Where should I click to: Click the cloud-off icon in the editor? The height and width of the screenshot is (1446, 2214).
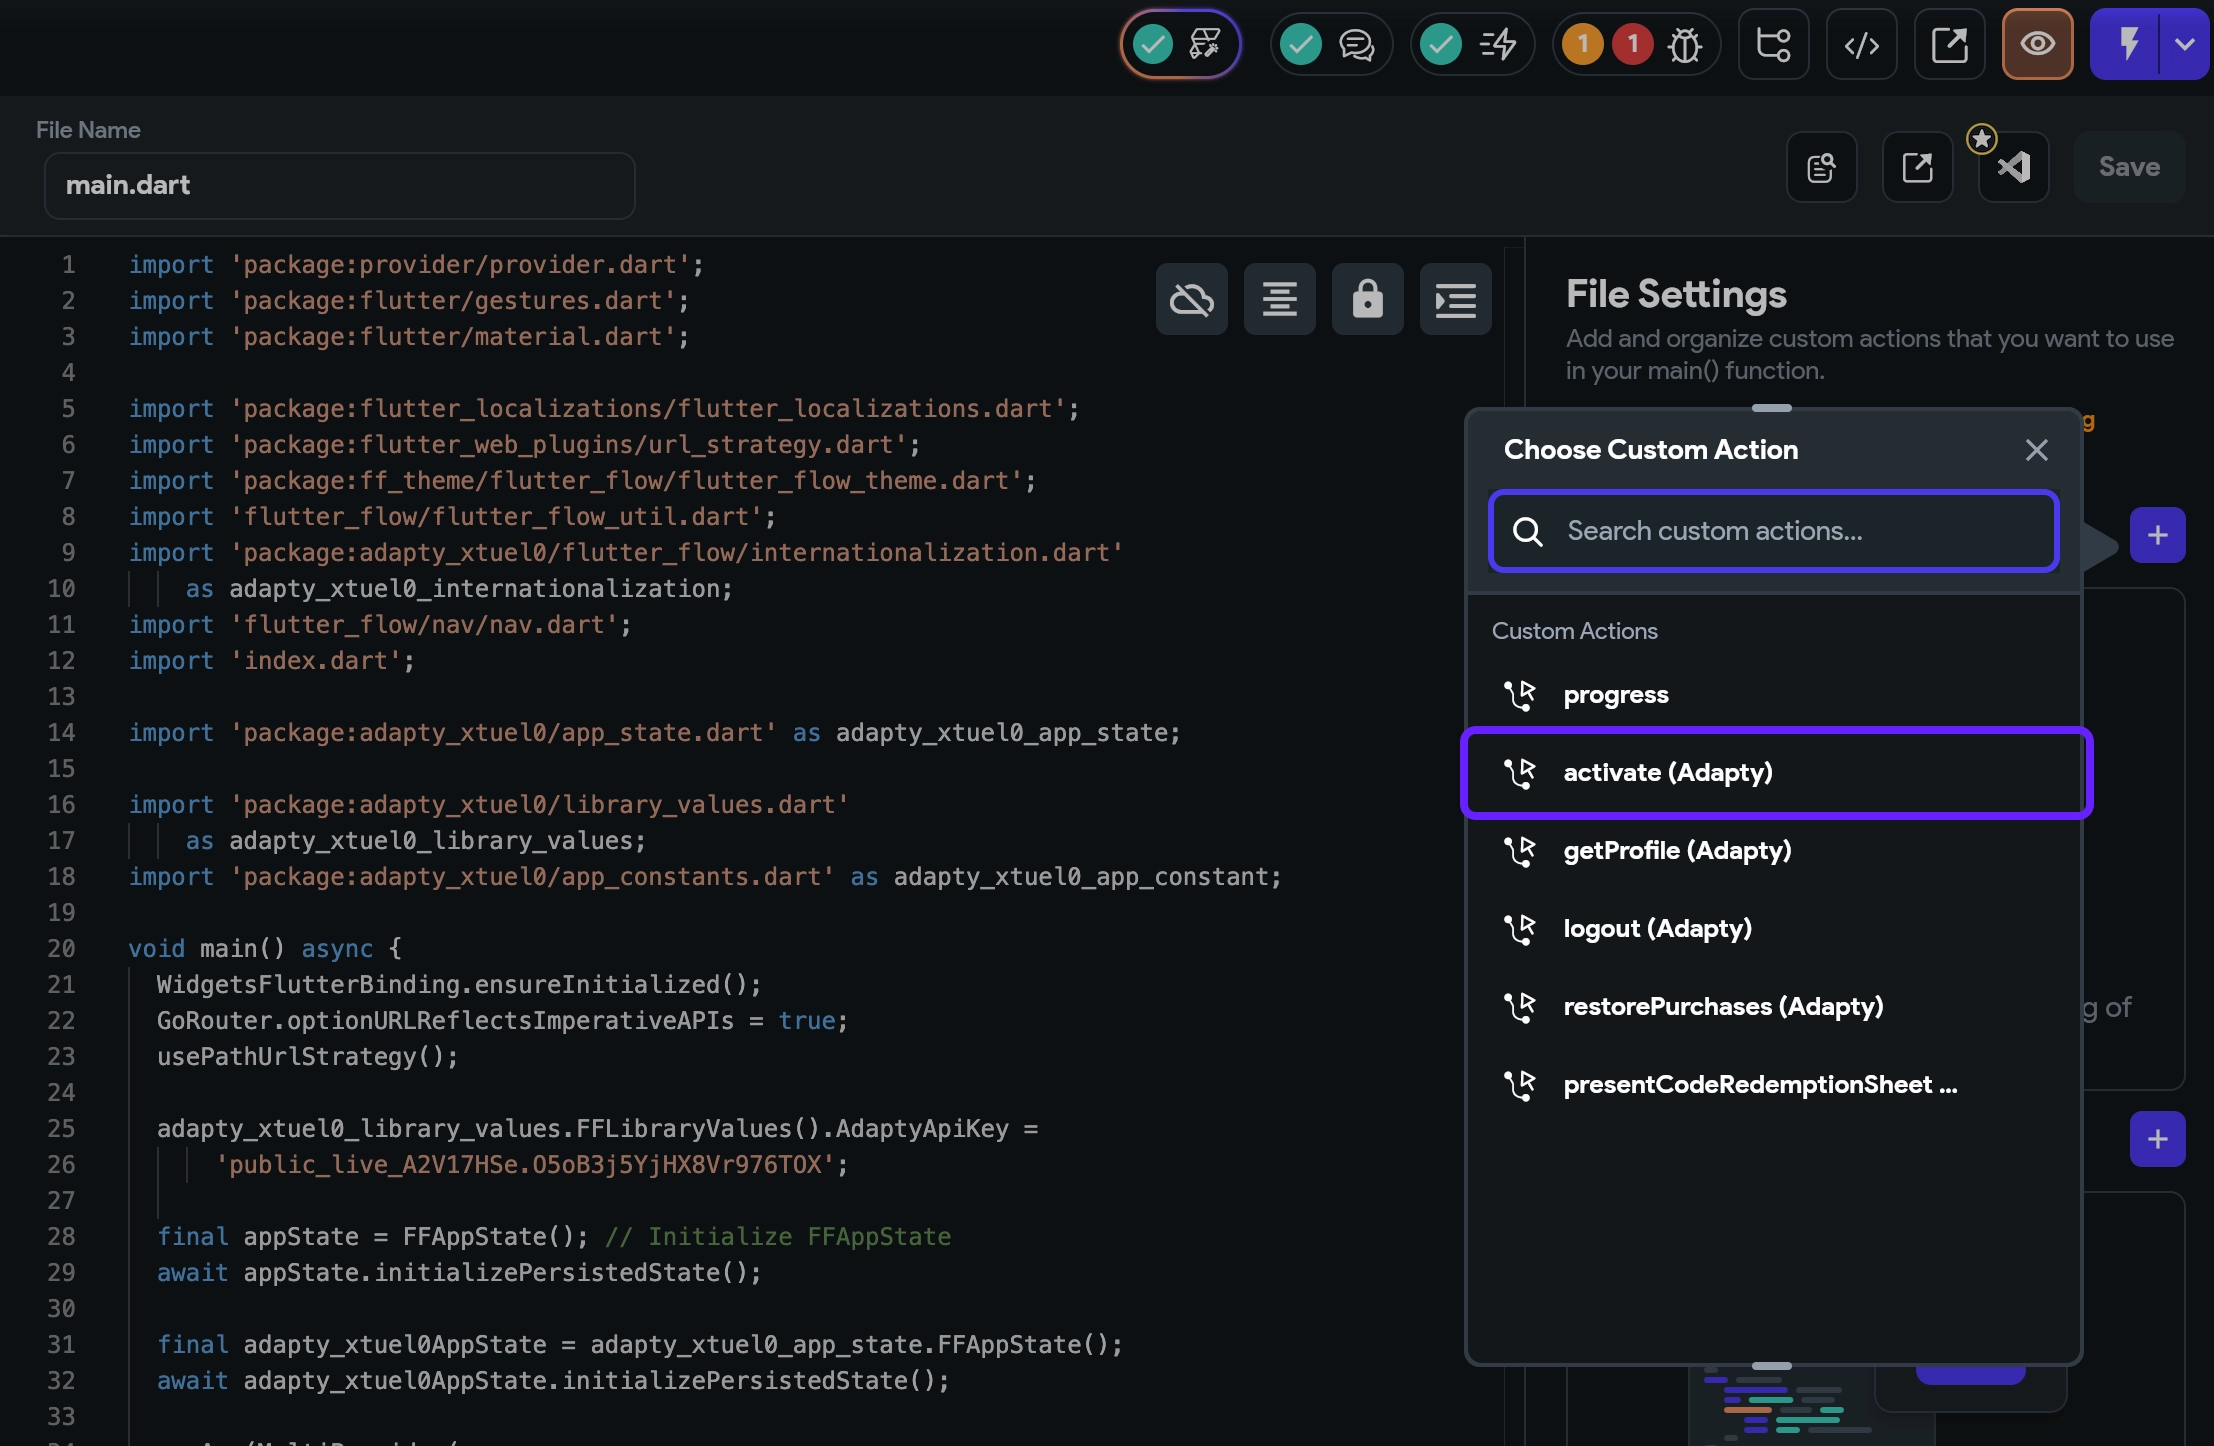click(1192, 298)
